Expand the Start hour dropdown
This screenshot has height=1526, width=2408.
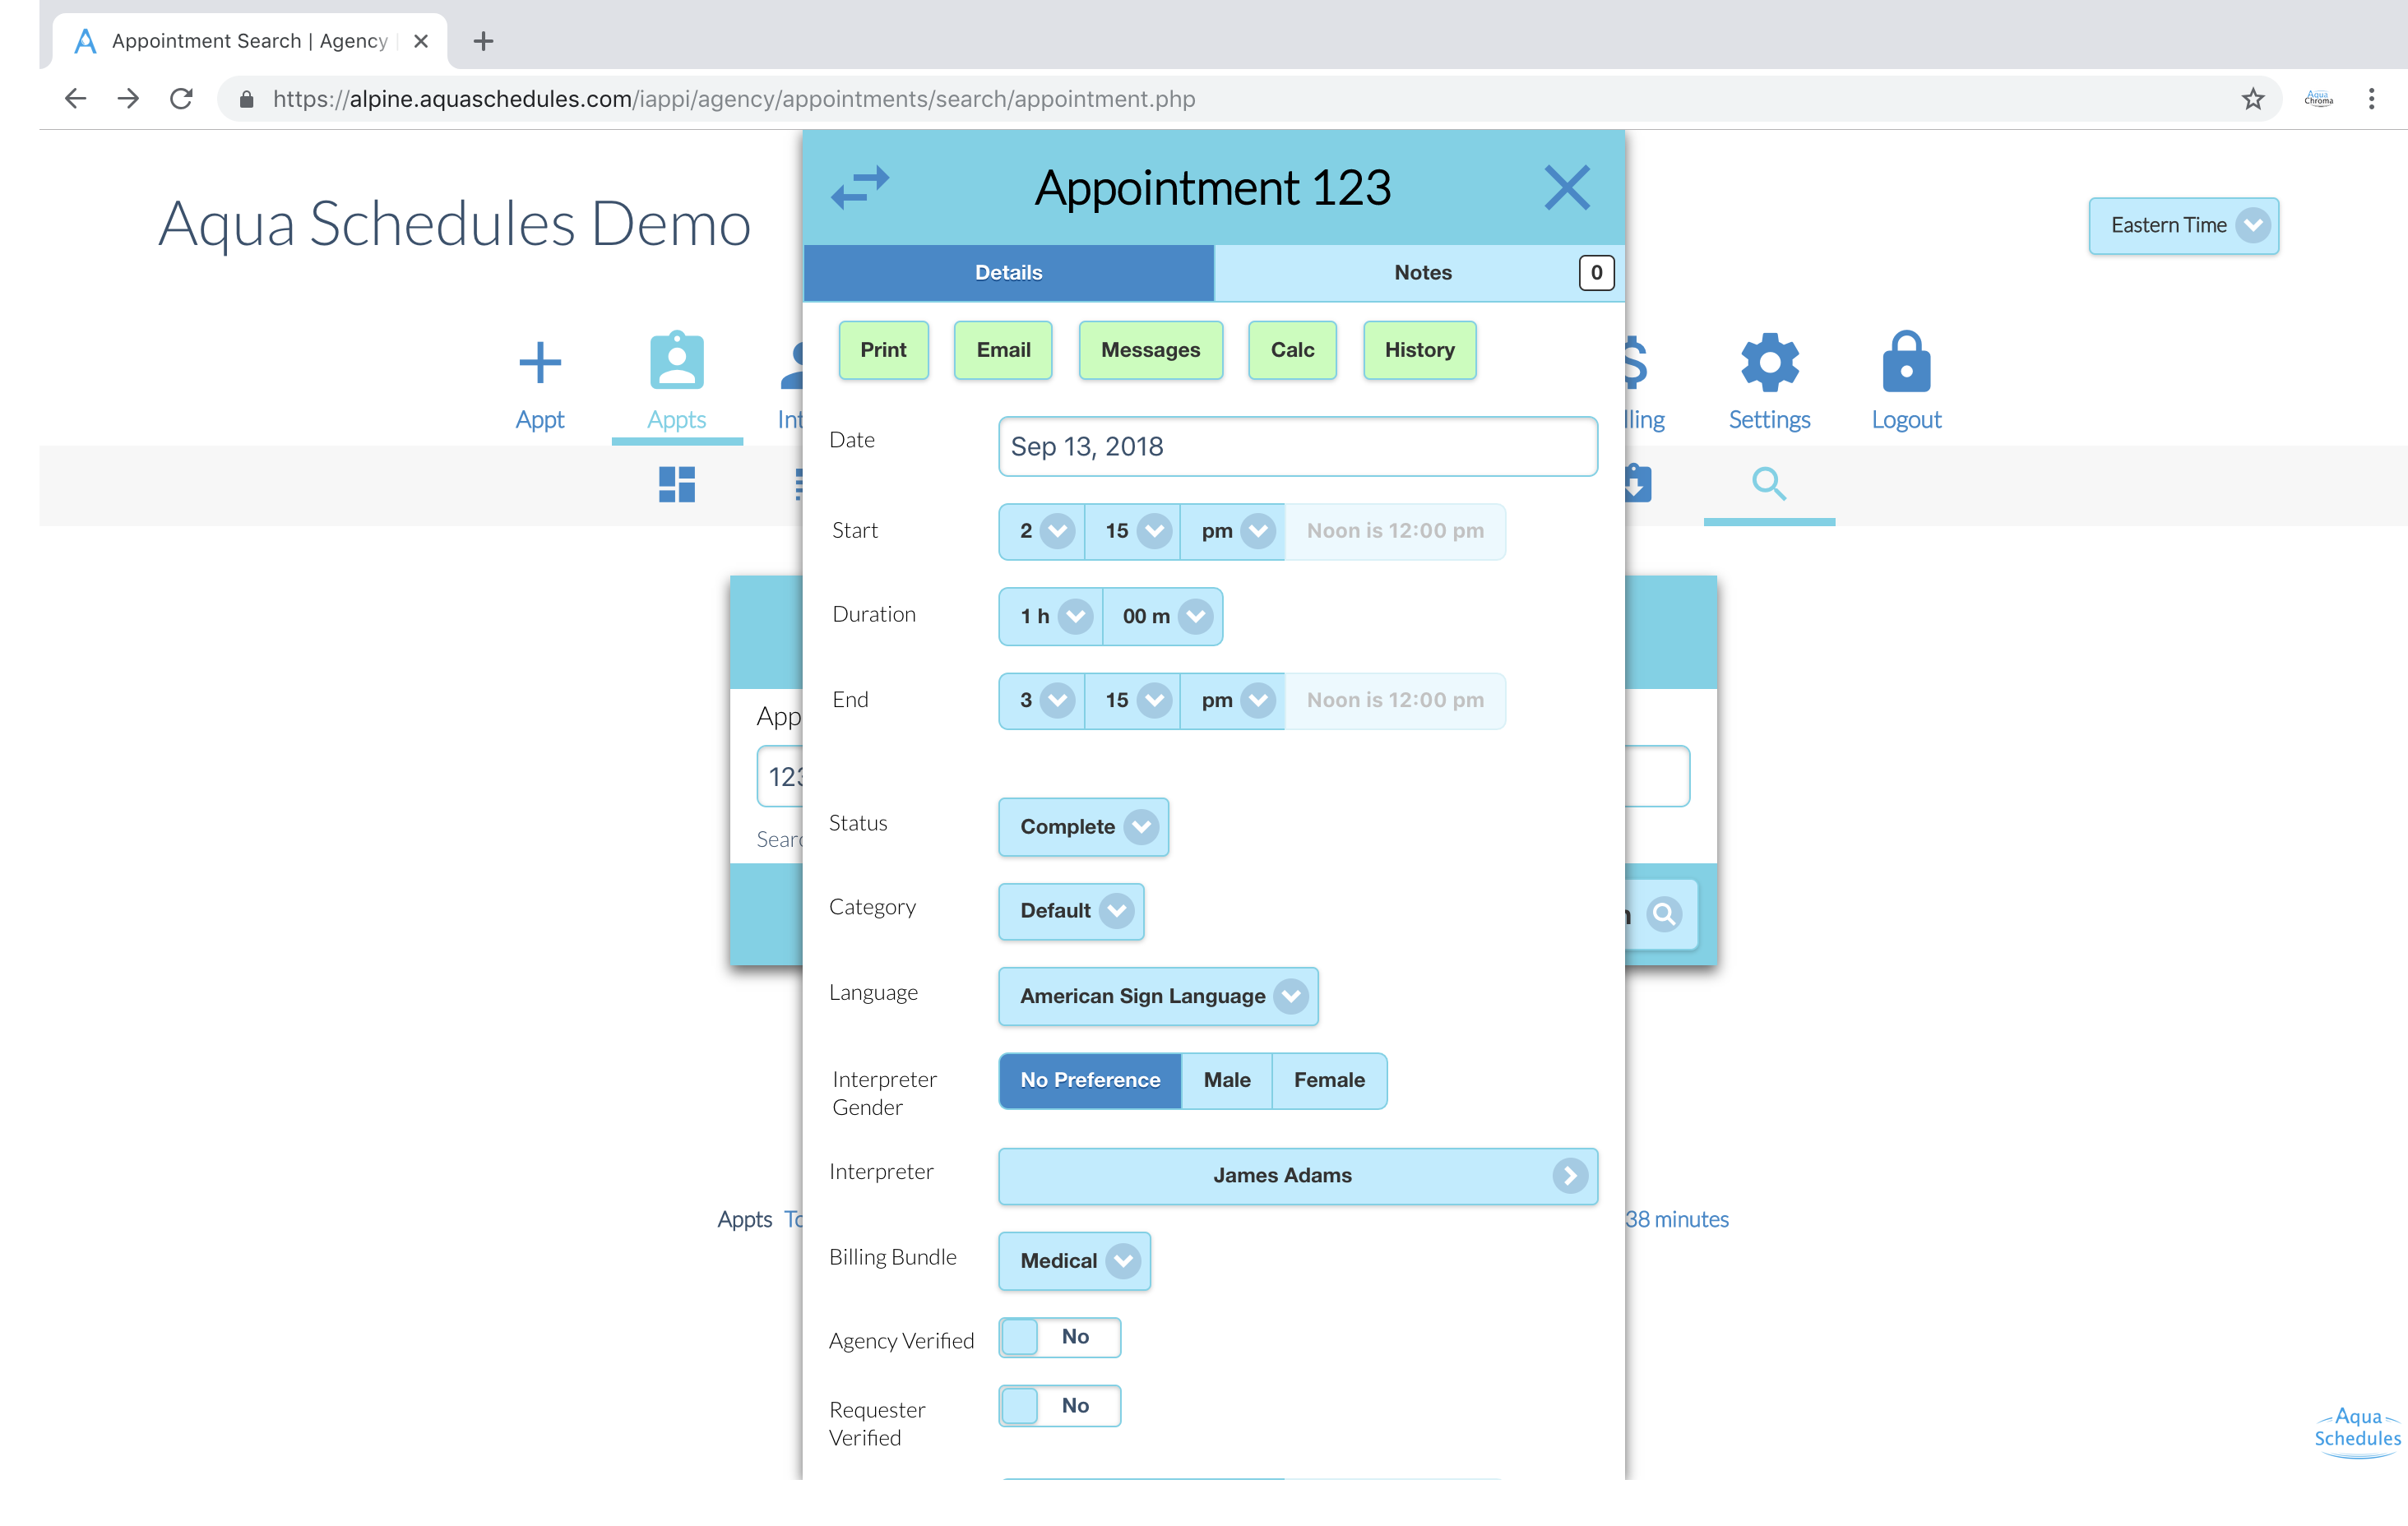pyautogui.click(x=1042, y=531)
